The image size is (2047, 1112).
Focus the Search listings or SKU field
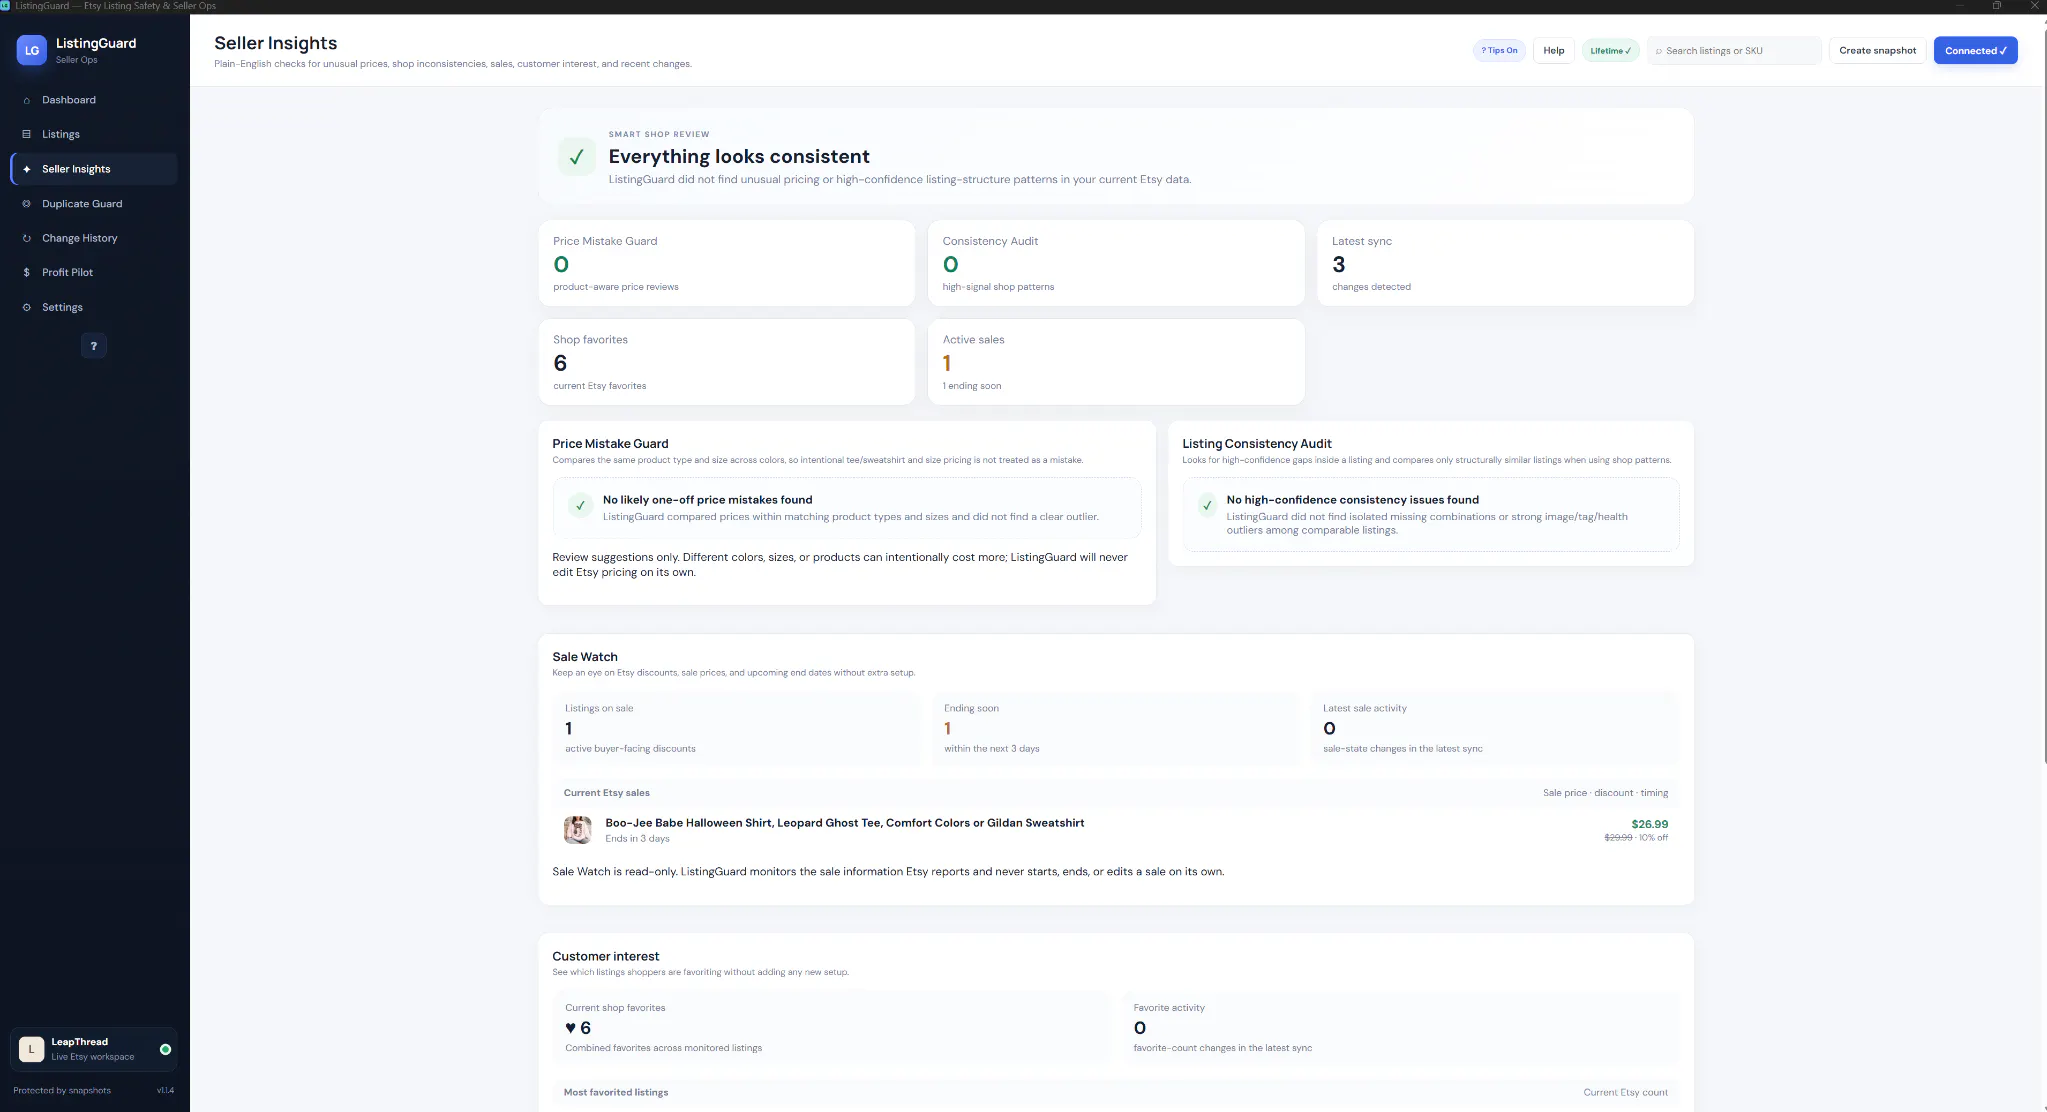pyautogui.click(x=1734, y=51)
